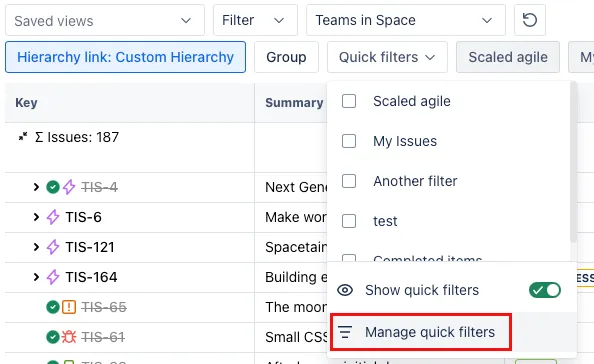This screenshot has width=594, height=364.
Task: Click the Show quick filters menu label
Action: [x=422, y=290]
